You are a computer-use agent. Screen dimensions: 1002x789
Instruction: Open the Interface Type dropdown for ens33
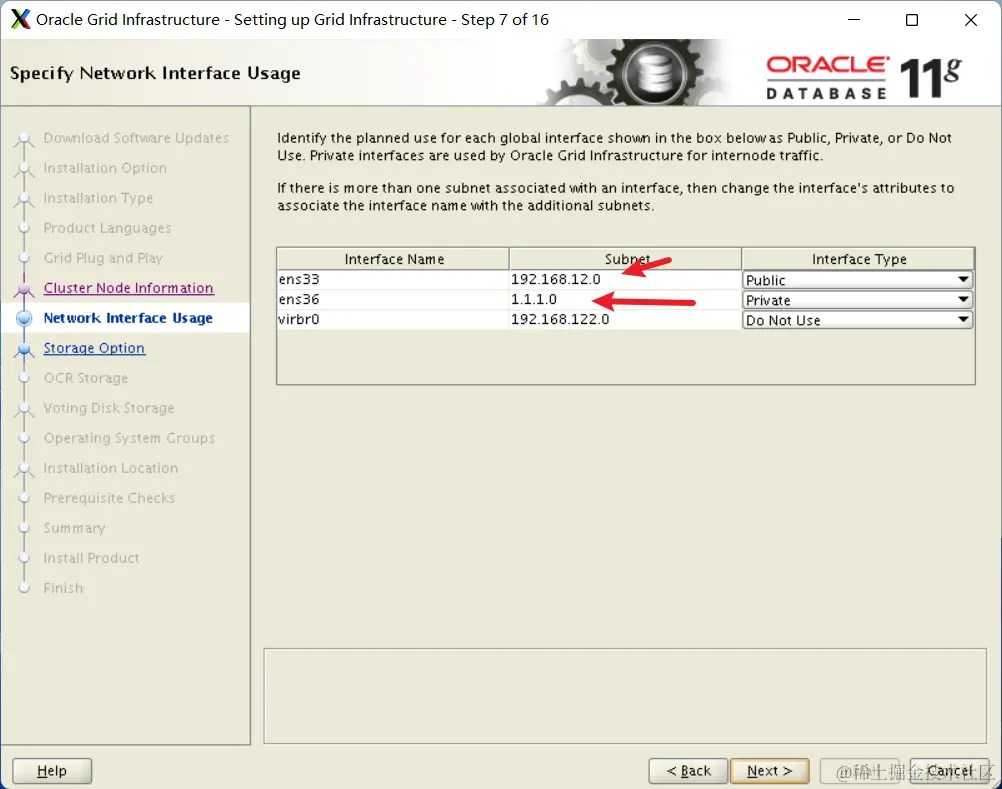tap(858, 280)
